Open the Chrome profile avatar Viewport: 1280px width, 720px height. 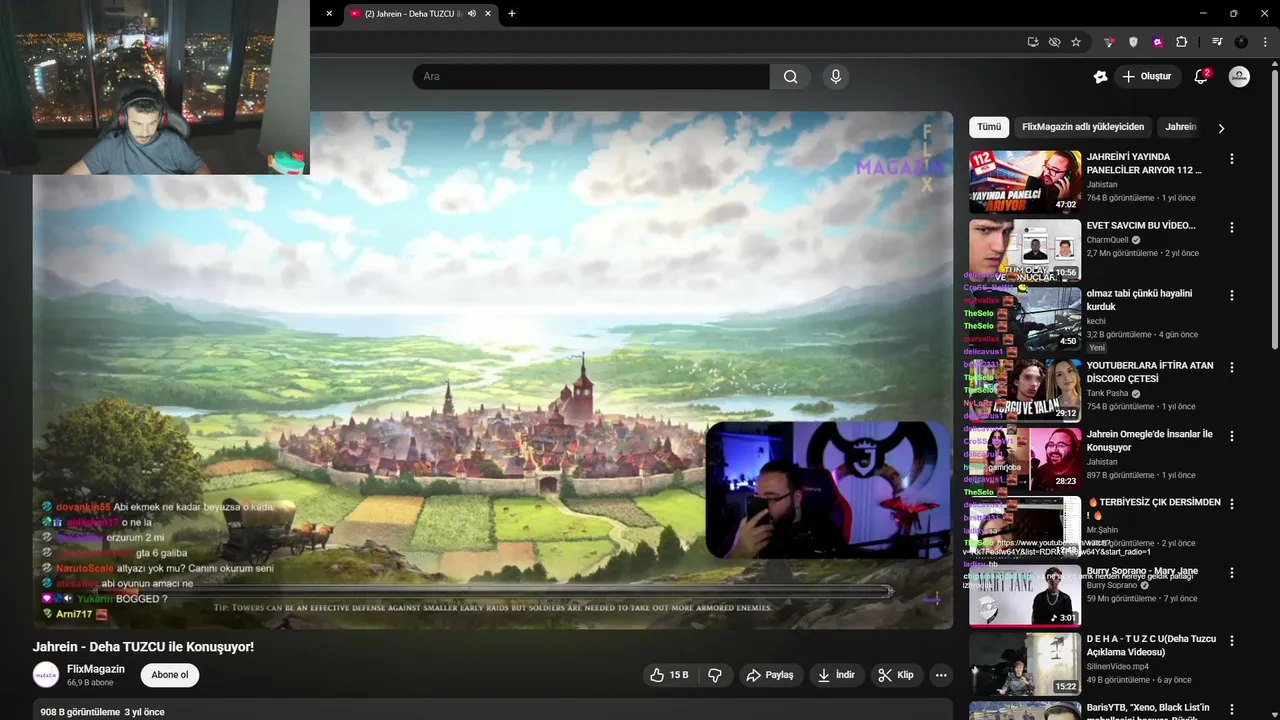point(1241,42)
